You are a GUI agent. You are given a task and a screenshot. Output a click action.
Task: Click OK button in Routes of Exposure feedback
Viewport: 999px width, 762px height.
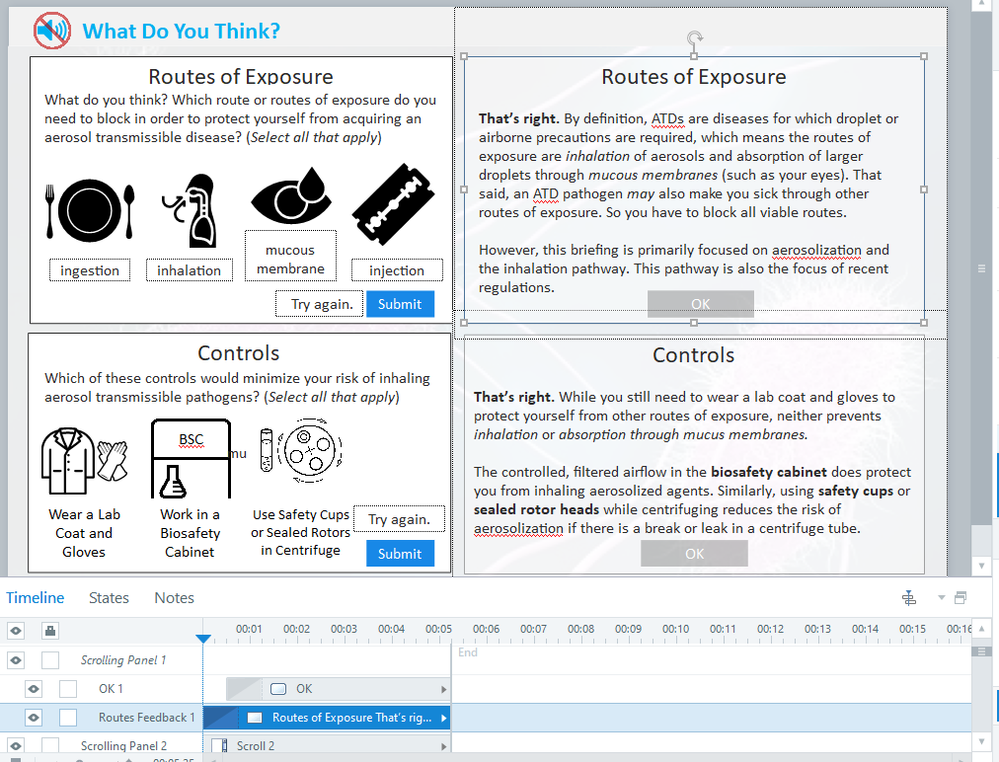pos(701,304)
